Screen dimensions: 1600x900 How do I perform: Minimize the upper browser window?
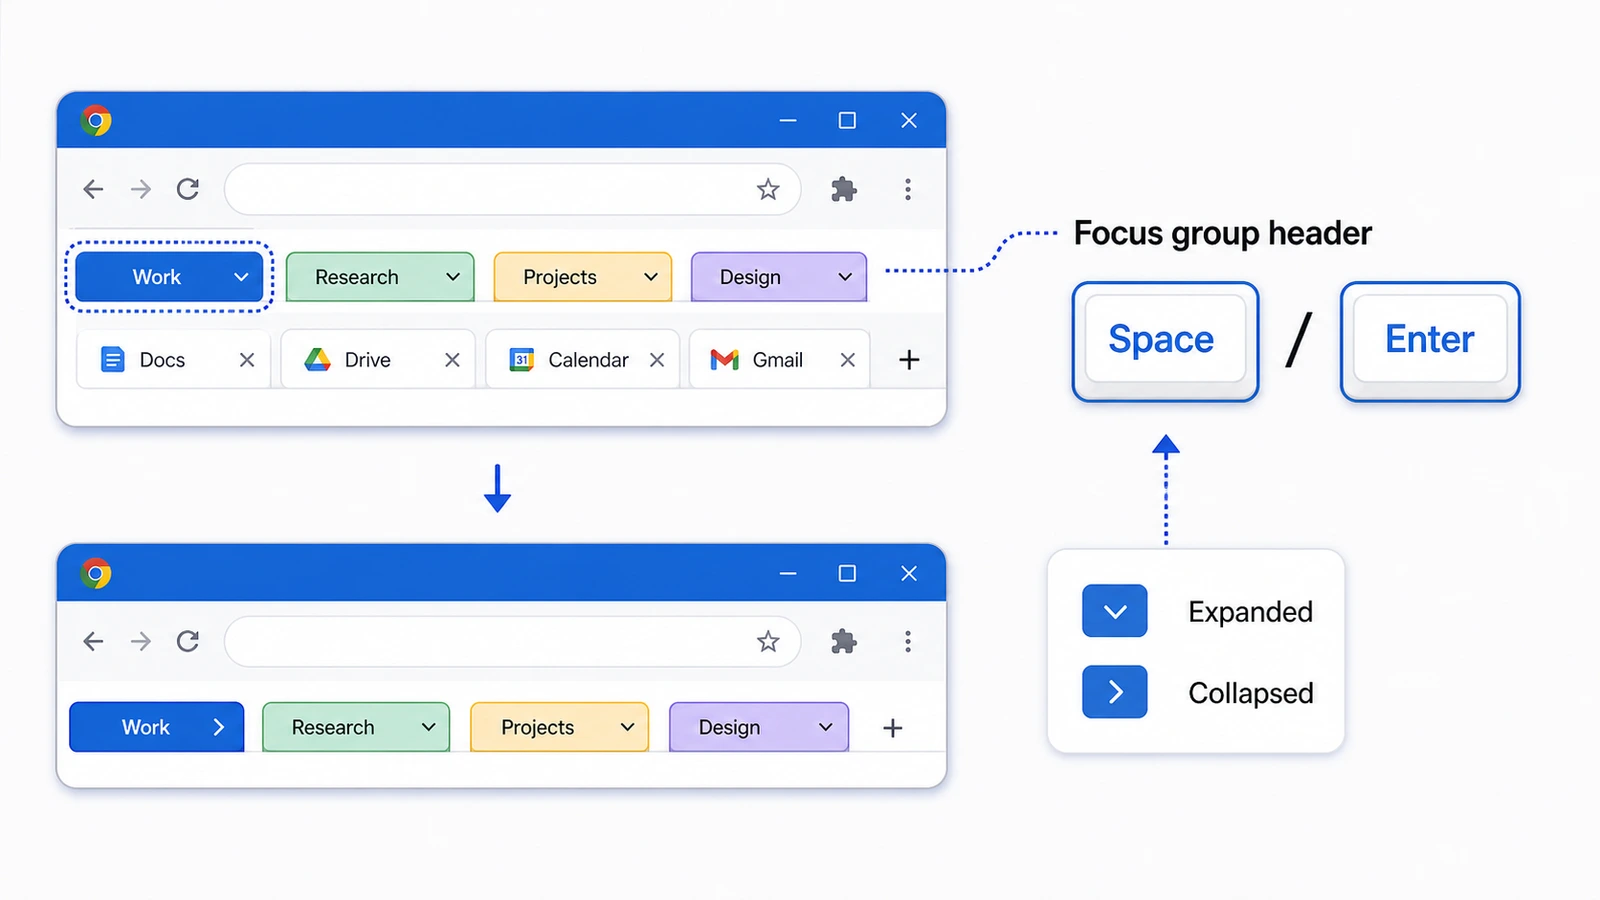(788, 121)
